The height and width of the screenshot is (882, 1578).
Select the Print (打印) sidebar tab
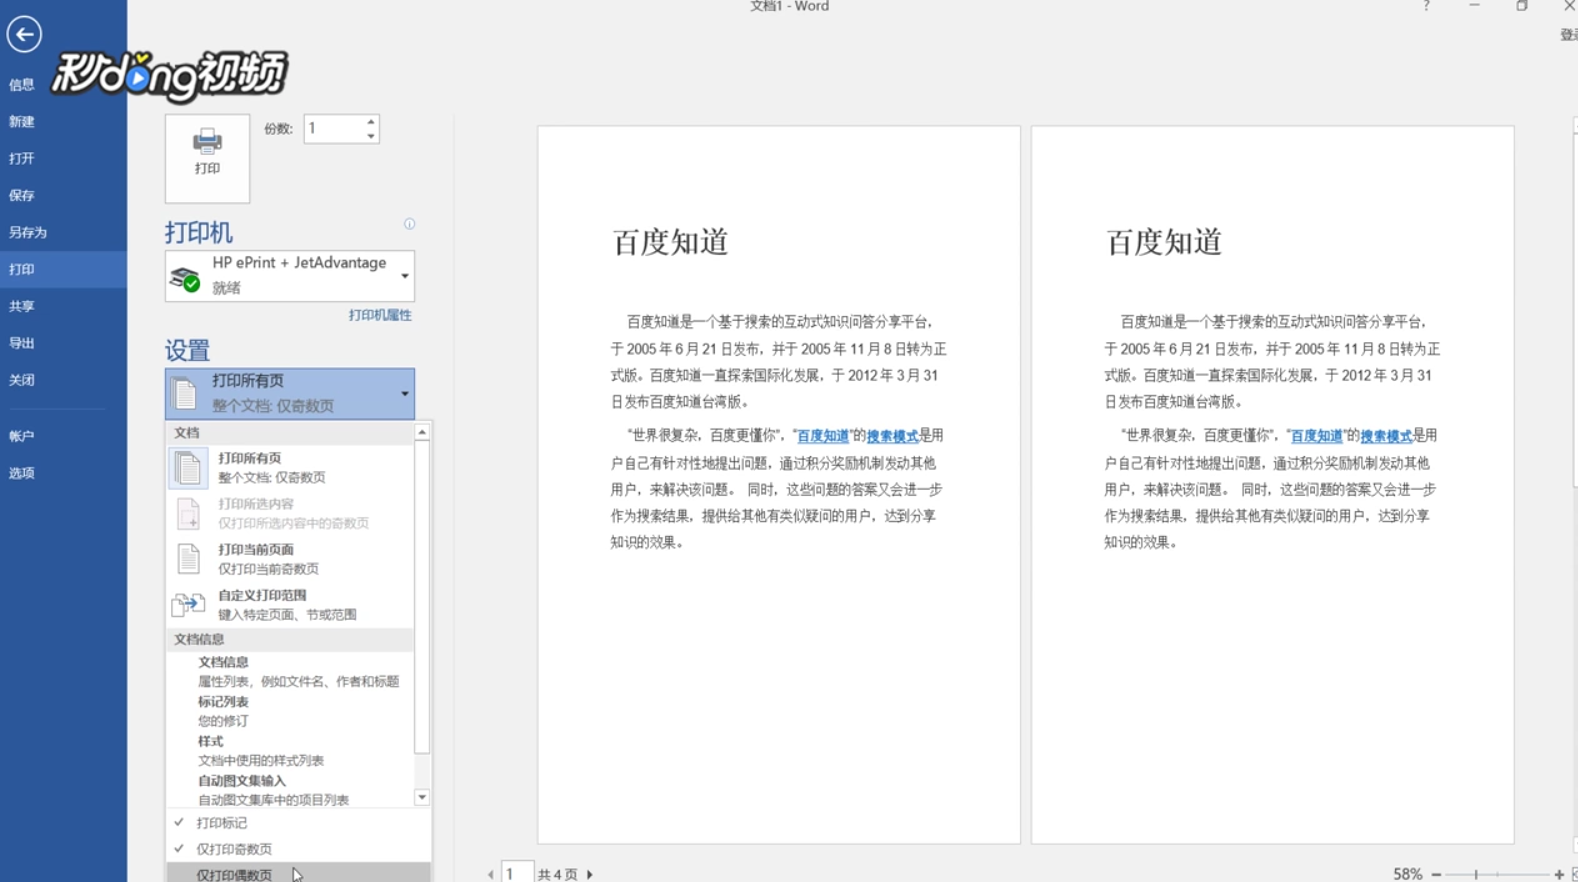(63, 270)
